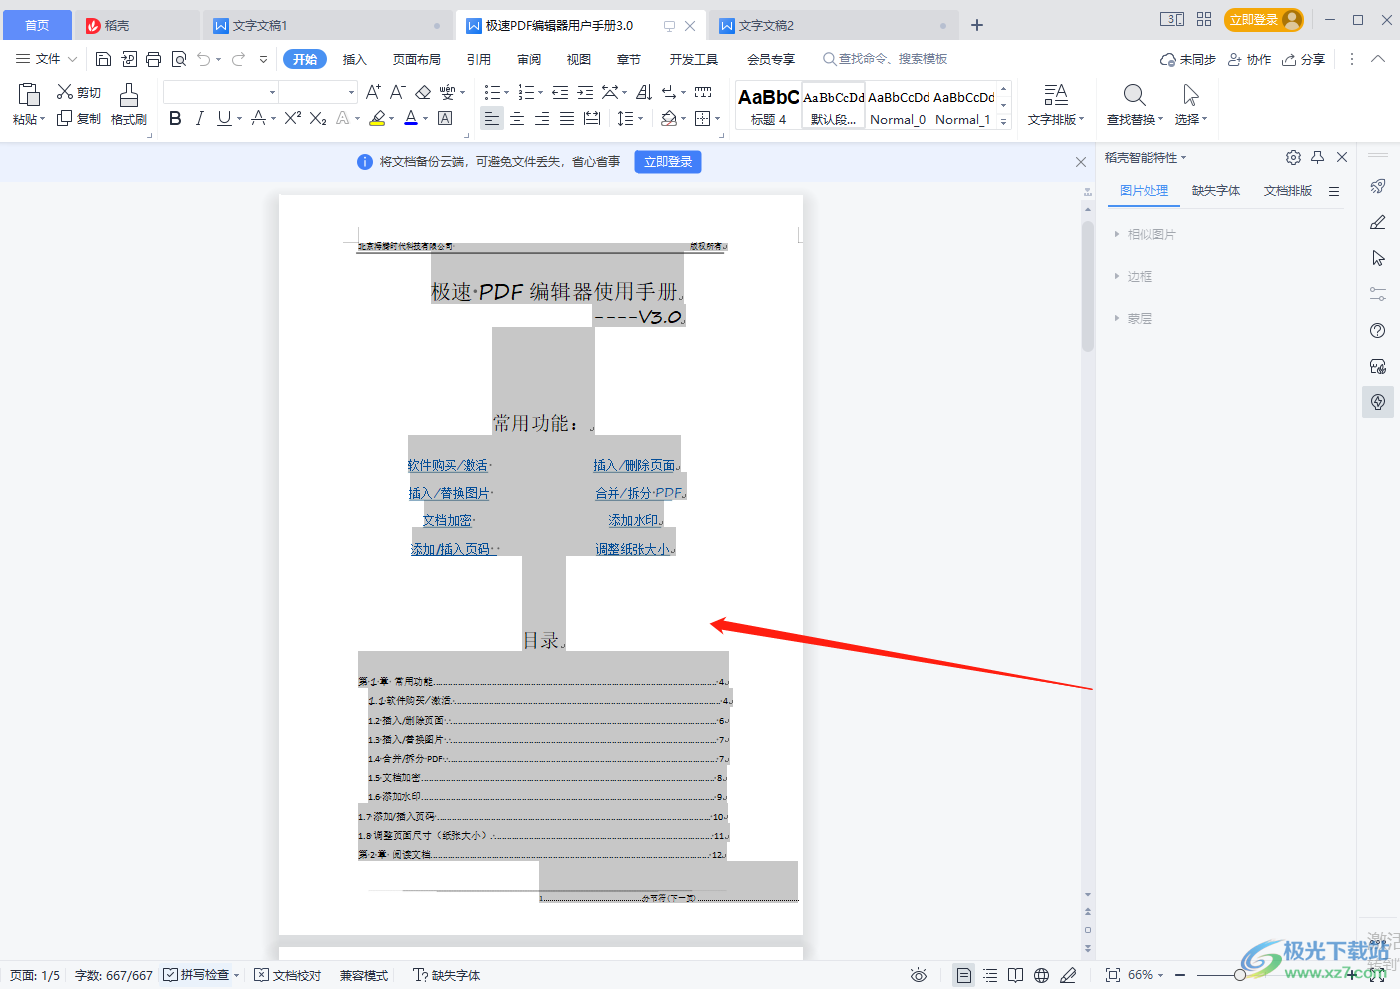Open the File menu dropdown

click(46, 59)
